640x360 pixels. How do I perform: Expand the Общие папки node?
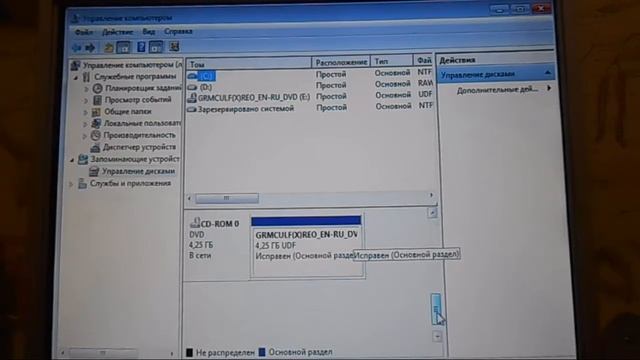[86, 112]
